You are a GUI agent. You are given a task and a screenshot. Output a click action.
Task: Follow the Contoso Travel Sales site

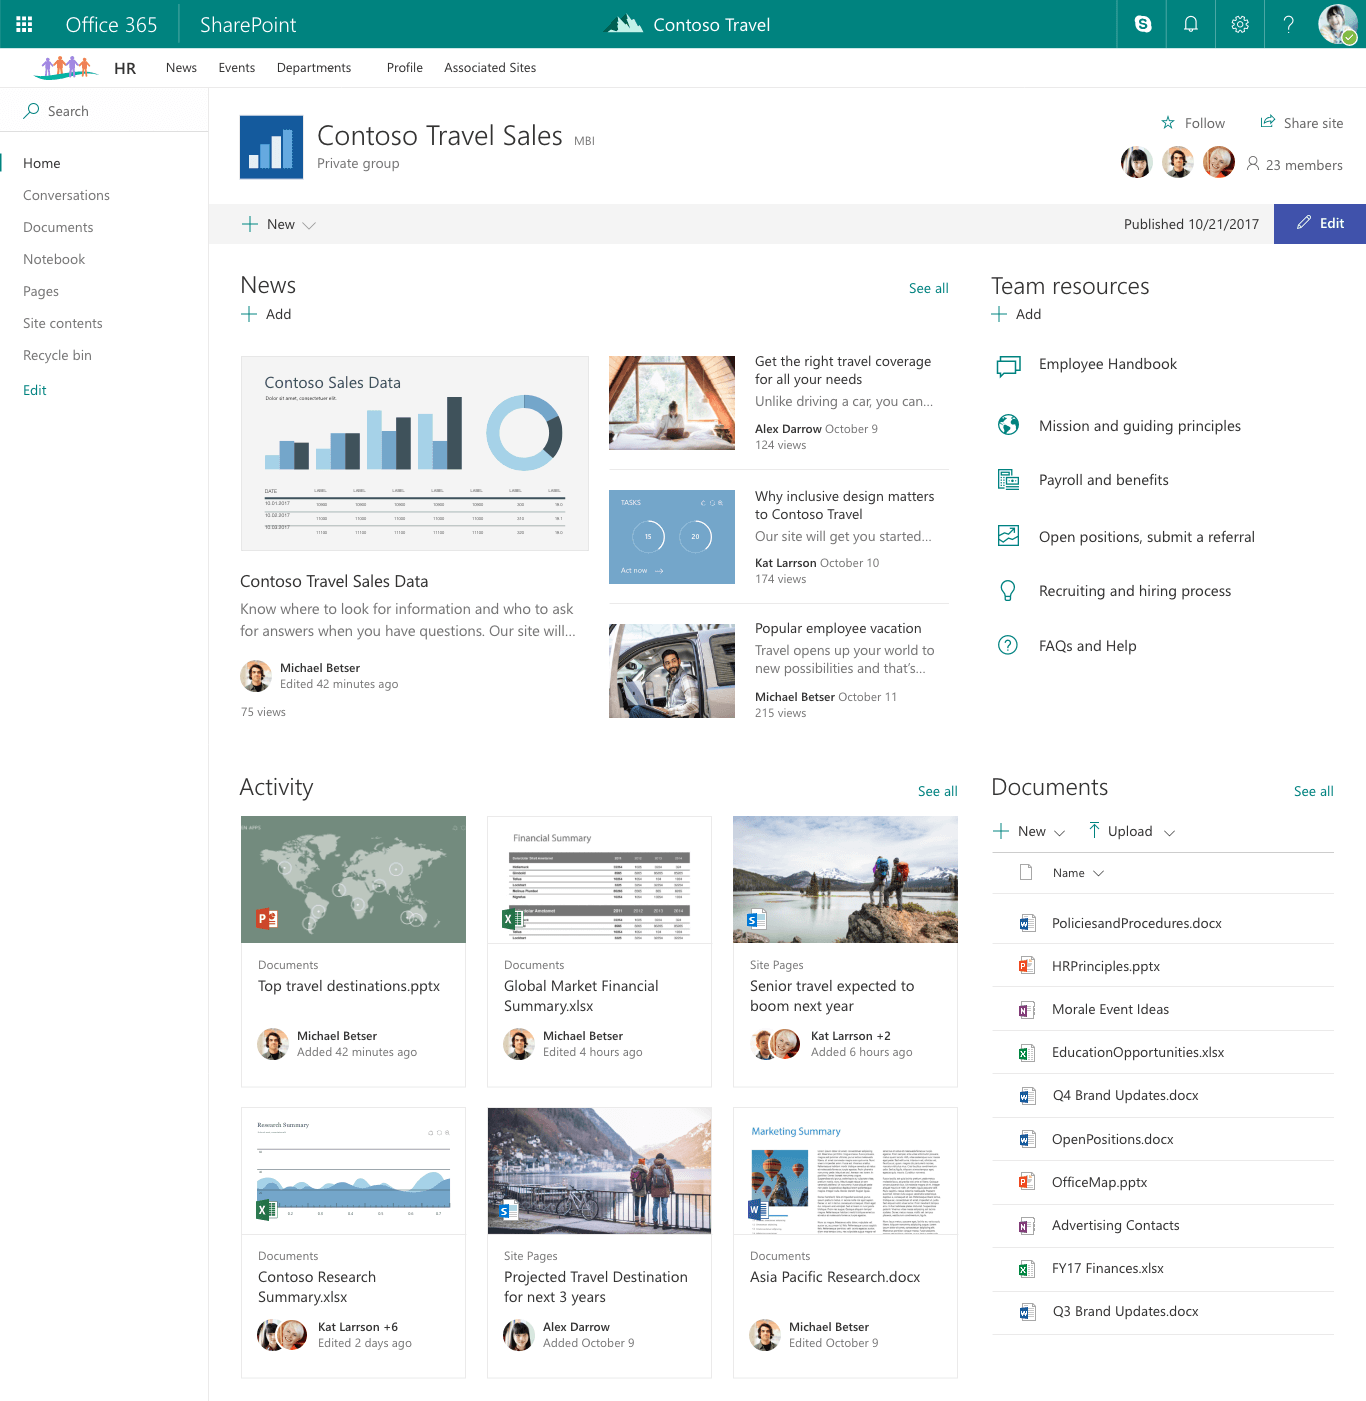click(x=1193, y=122)
